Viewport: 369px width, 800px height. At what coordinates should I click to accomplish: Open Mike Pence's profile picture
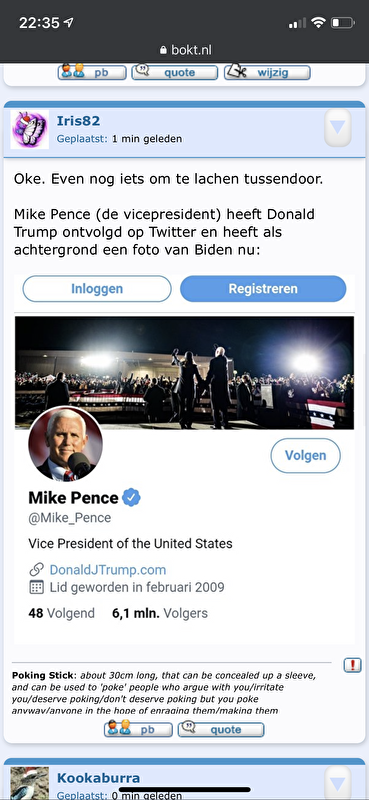pyautogui.click(x=65, y=444)
